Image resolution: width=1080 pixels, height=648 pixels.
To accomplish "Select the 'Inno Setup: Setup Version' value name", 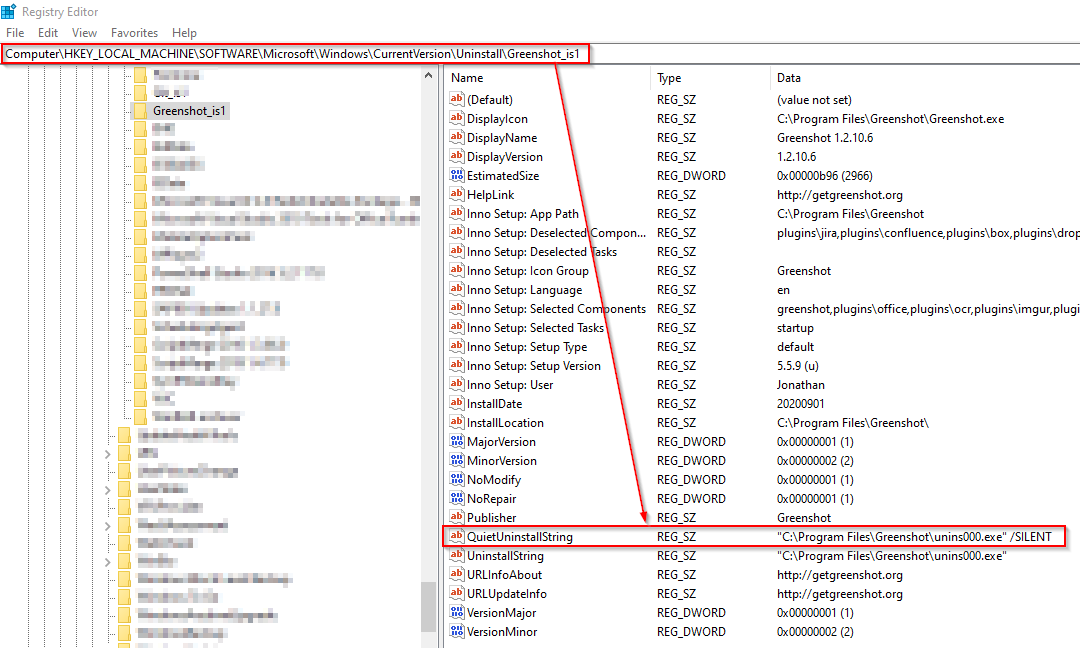I will [534, 366].
